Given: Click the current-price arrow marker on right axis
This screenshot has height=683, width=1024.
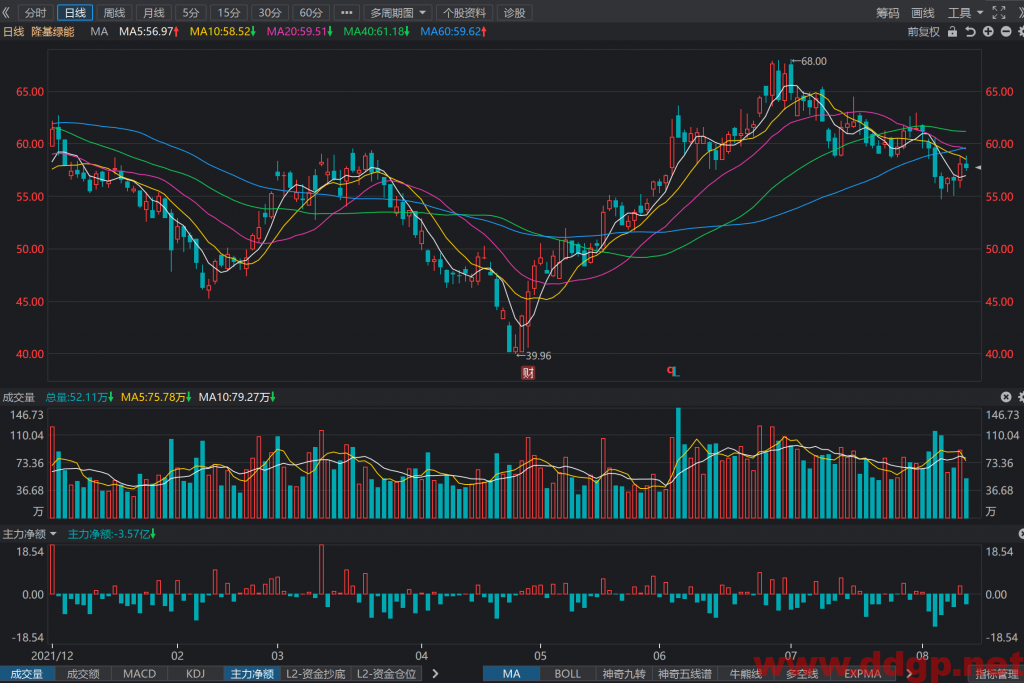Looking at the screenshot, I should [978, 168].
